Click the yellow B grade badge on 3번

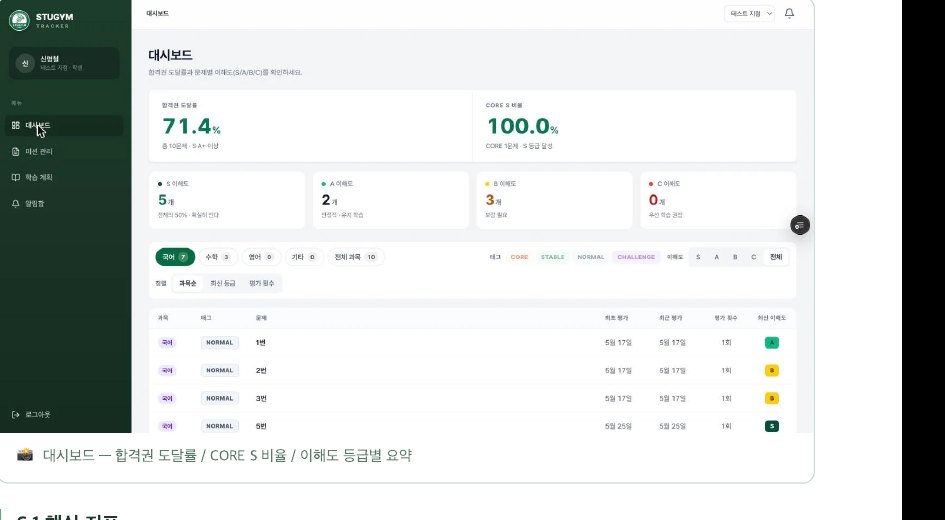click(771, 398)
